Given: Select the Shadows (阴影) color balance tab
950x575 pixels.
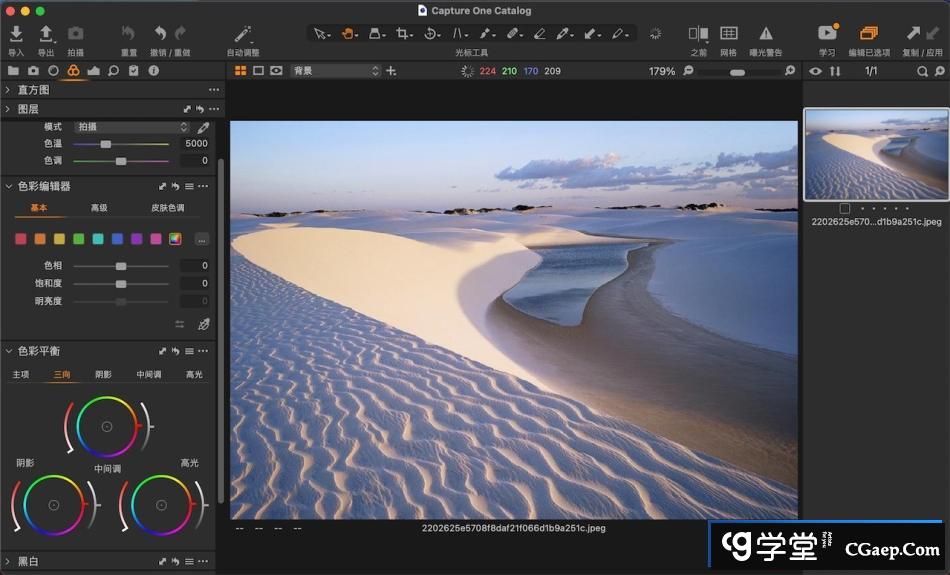Looking at the screenshot, I should pyautogui.click(x=103, y=374).
